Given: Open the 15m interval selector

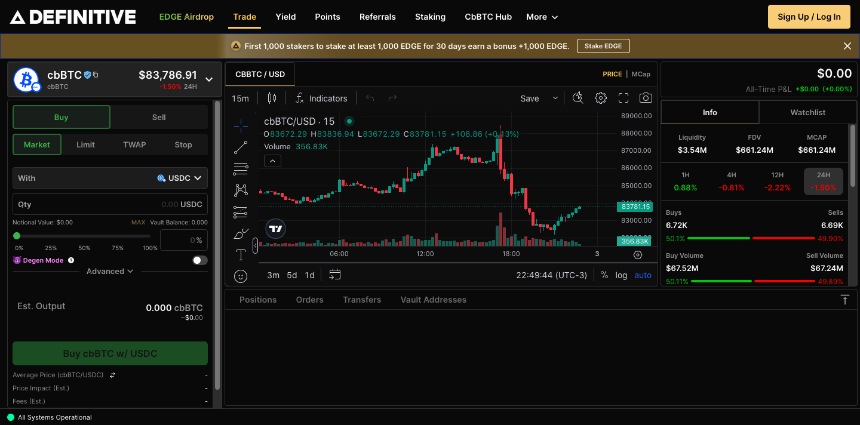Looking at the screenshot, I should coord(240,98).
